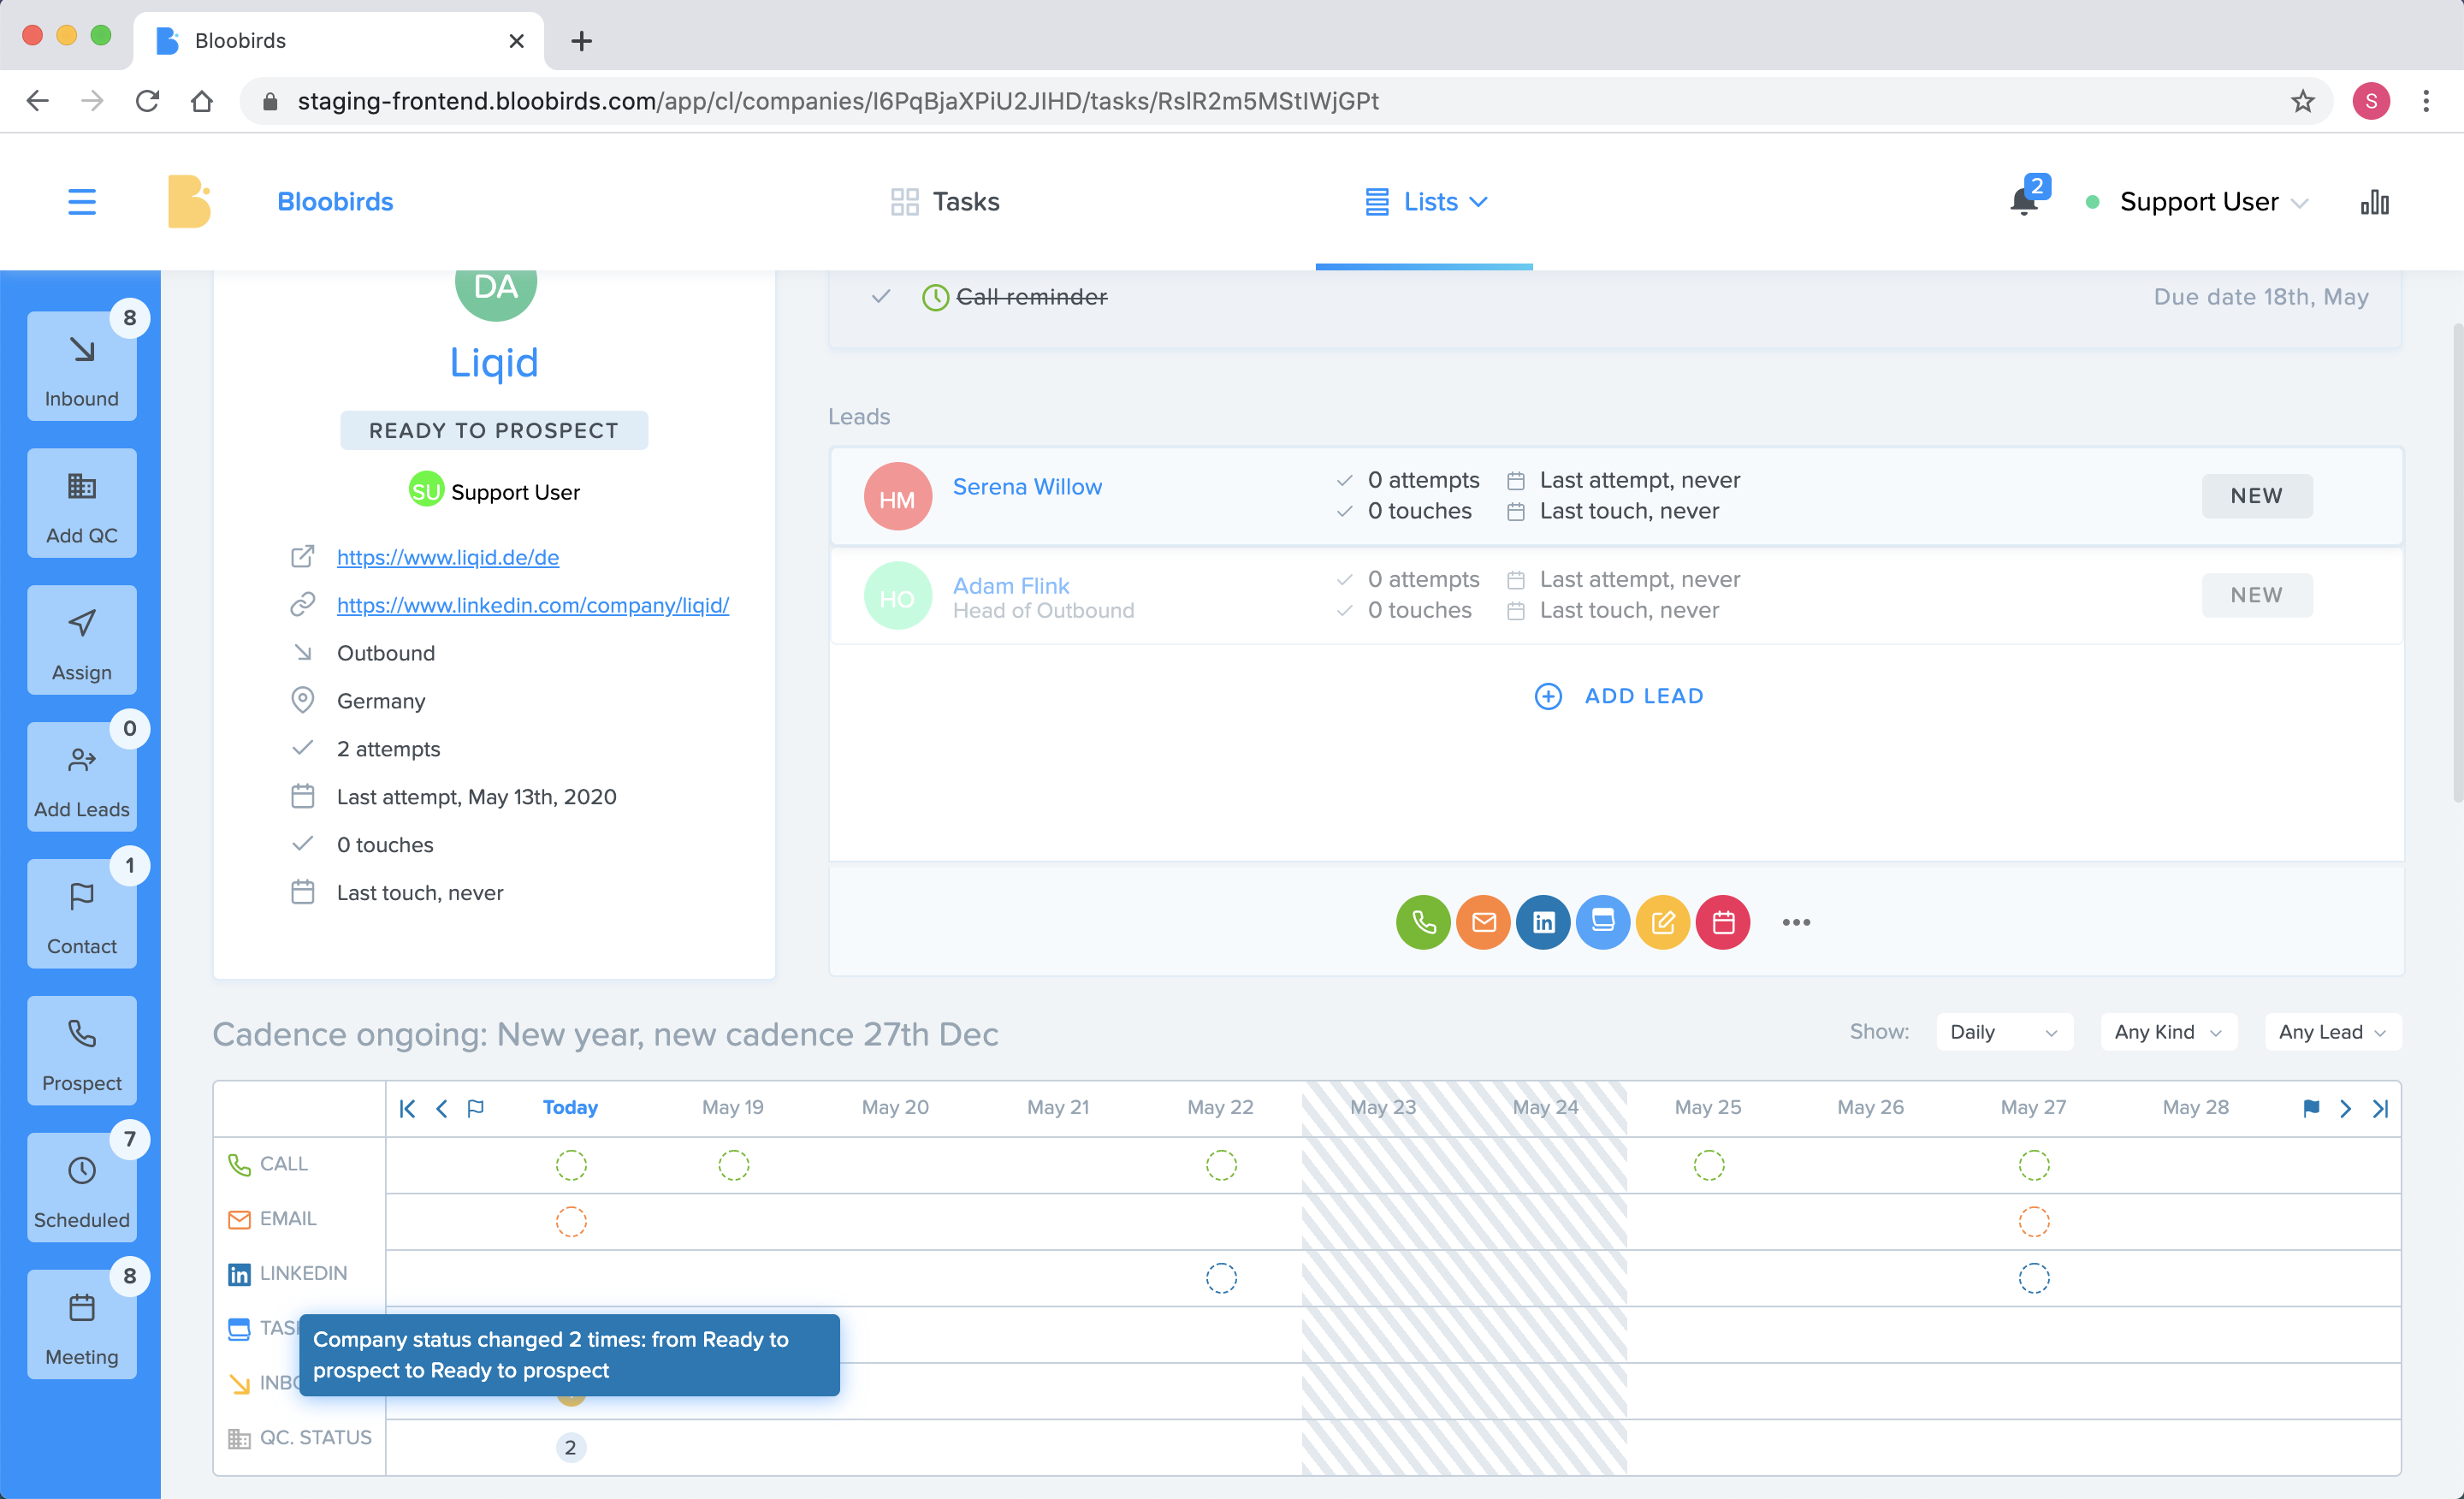Open the Adam Flink lead
This screenshot has width=2464, height=1499.
[x=1011, y=585]
